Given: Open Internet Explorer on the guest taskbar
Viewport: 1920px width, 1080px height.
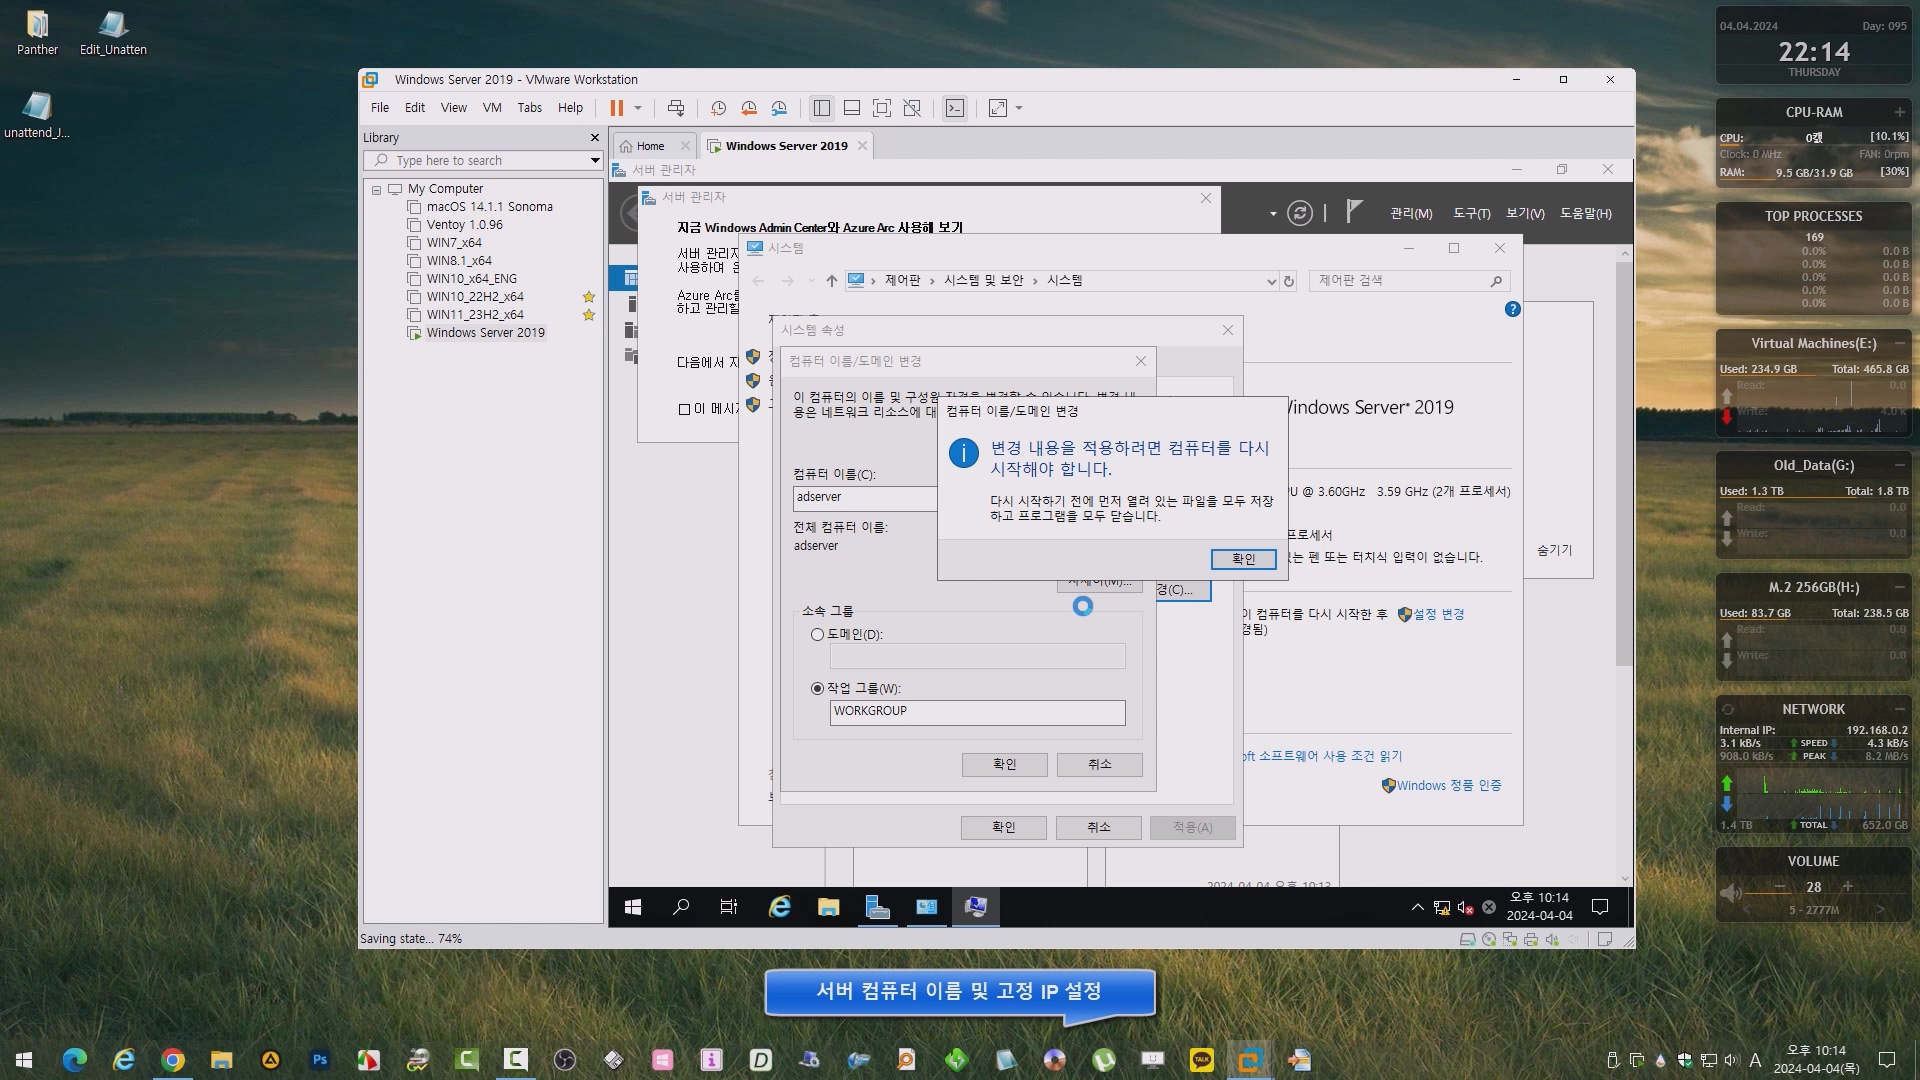Looking at the screenshot, I should point(780,907).
